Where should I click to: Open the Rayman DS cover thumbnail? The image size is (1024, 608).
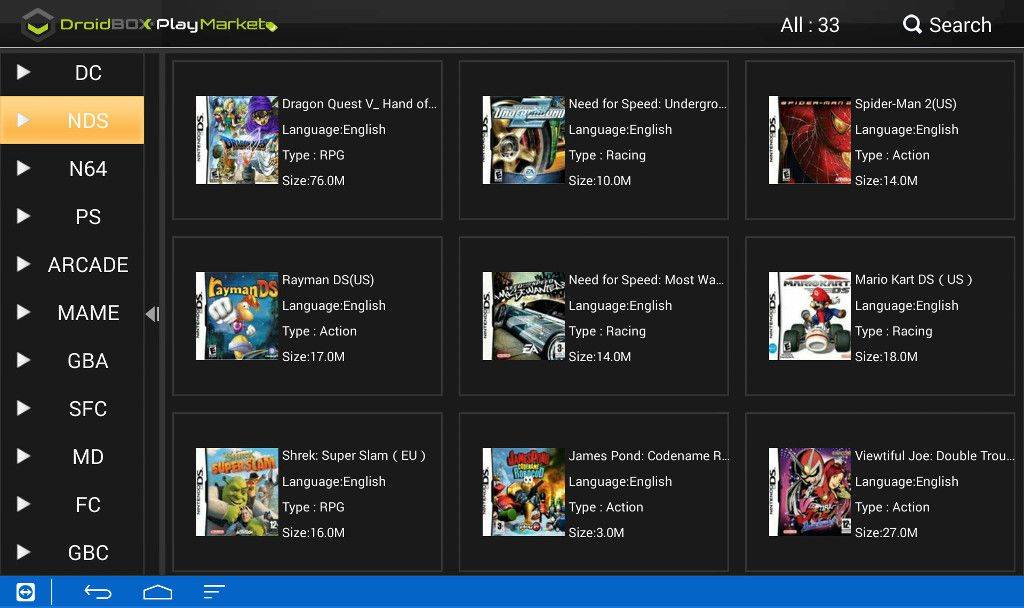tap(237, 316)
